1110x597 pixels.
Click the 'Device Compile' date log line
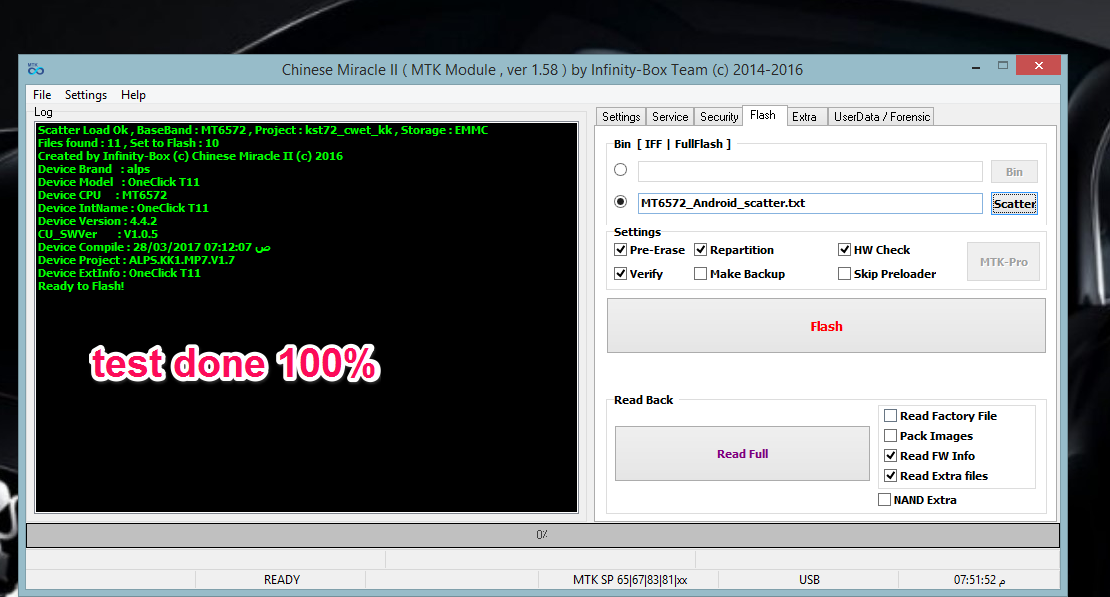tap(154, 247)
